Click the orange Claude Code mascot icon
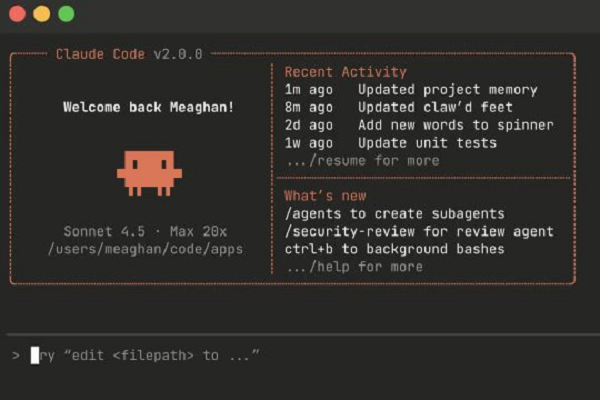Image resolution: width=600 pixels, height=400 pixels. (x=149, y=171)
